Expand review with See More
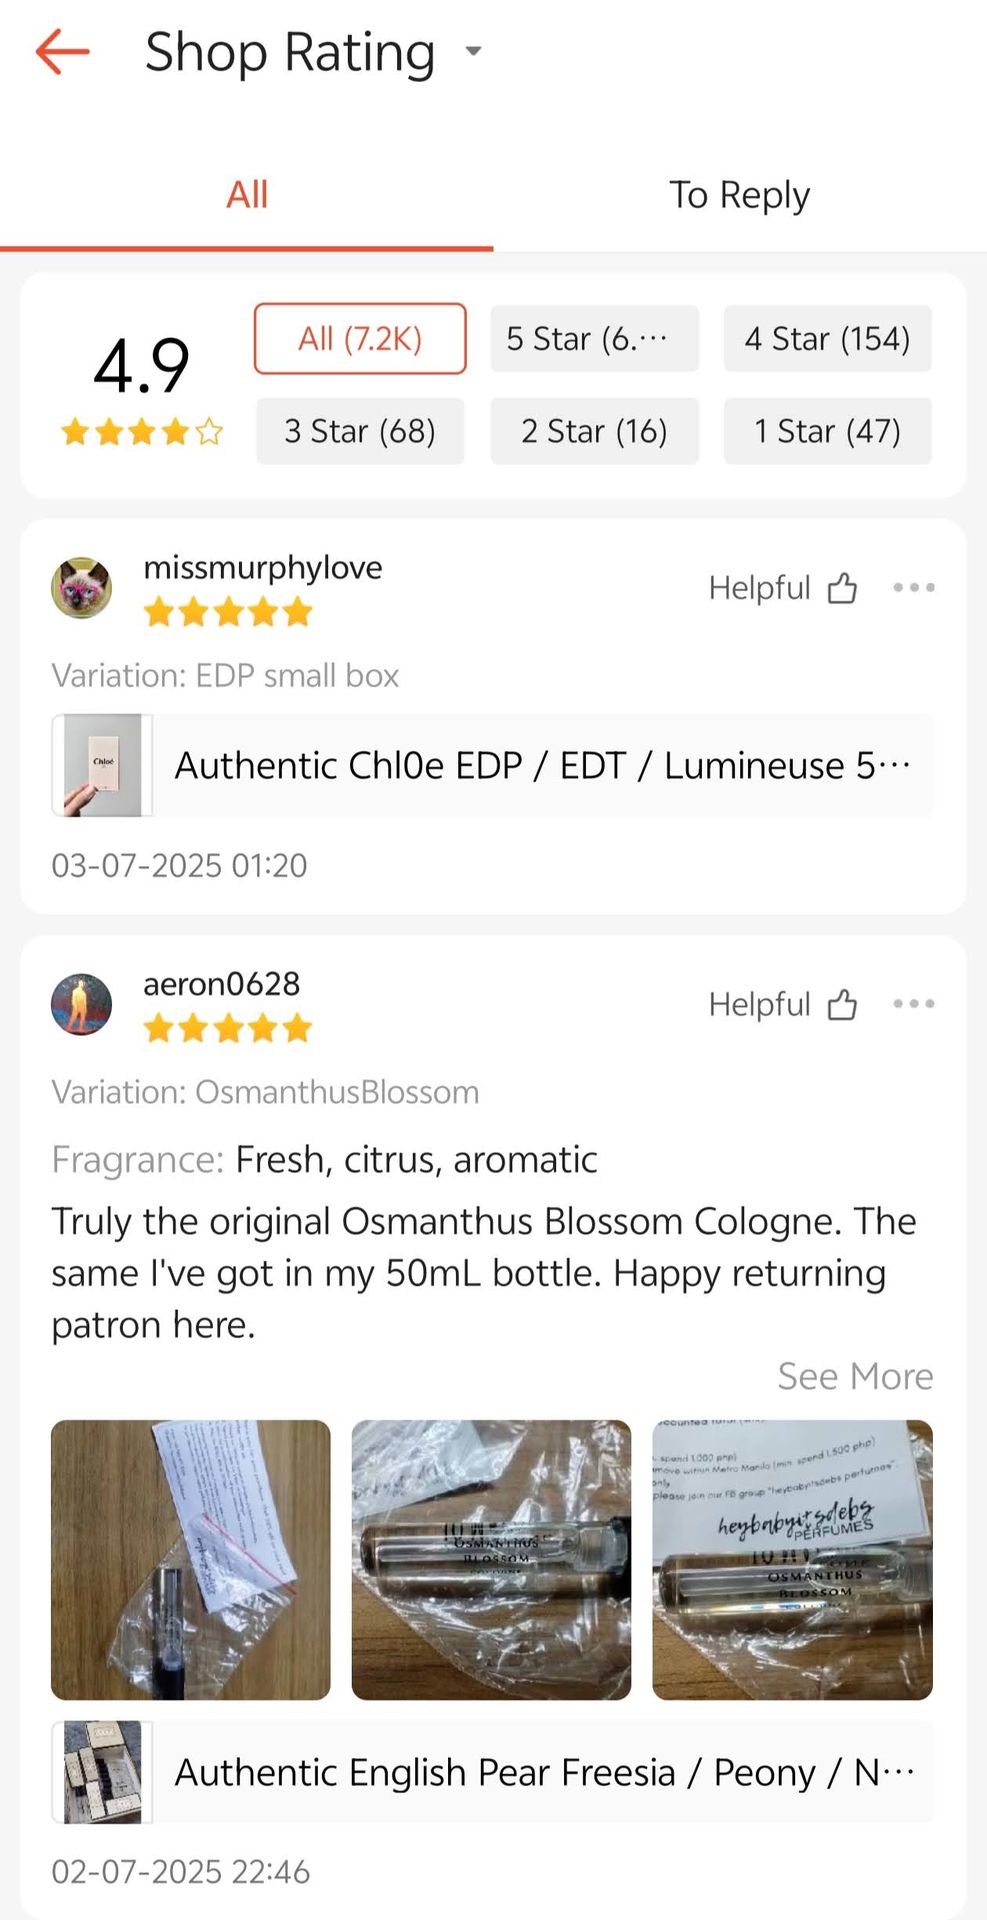This screenshot has height=1920, width=987. pos(855,1377)
